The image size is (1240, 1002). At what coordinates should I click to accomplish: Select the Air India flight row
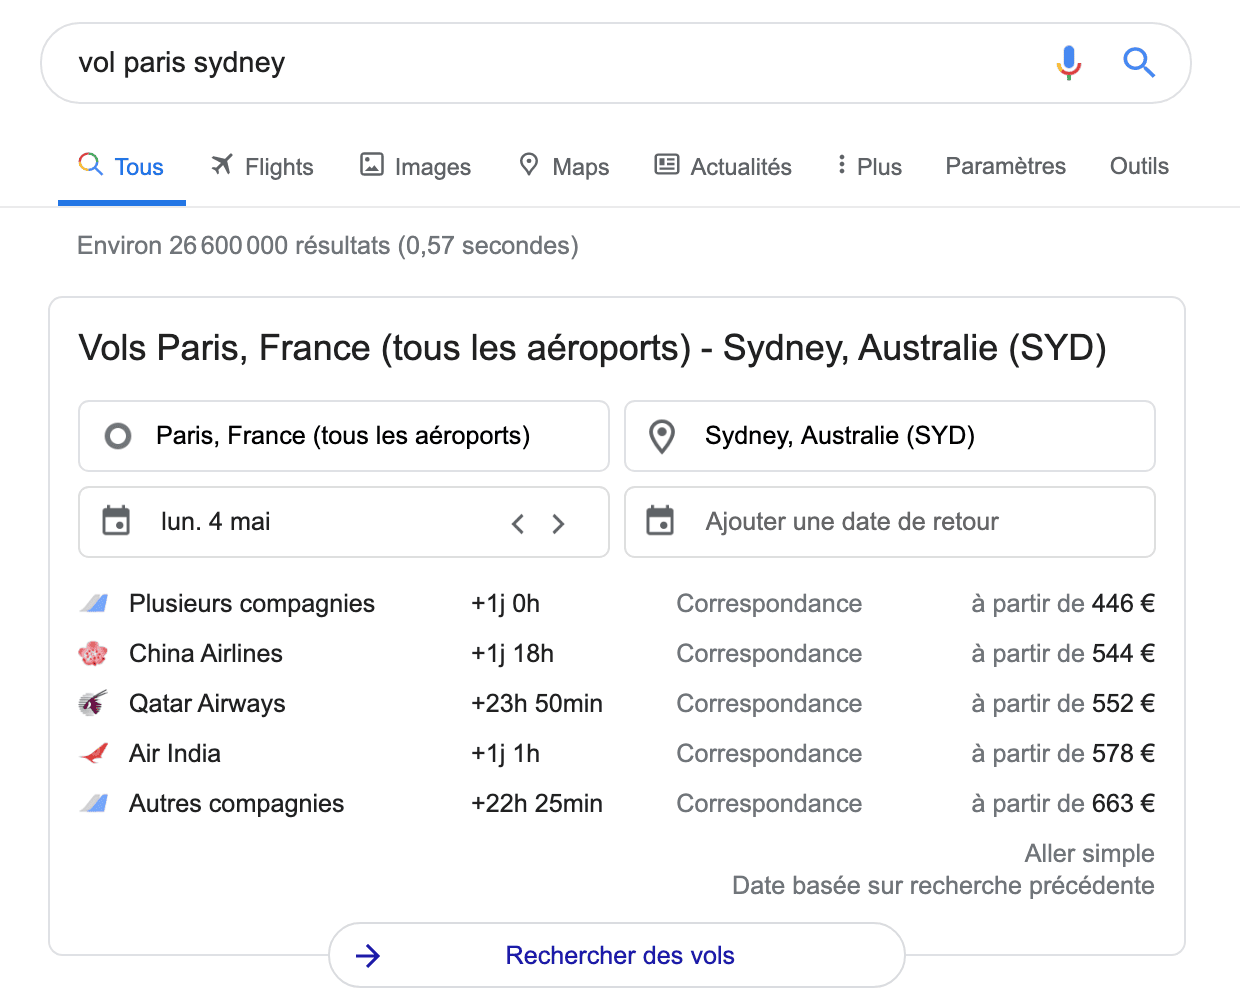617,754
